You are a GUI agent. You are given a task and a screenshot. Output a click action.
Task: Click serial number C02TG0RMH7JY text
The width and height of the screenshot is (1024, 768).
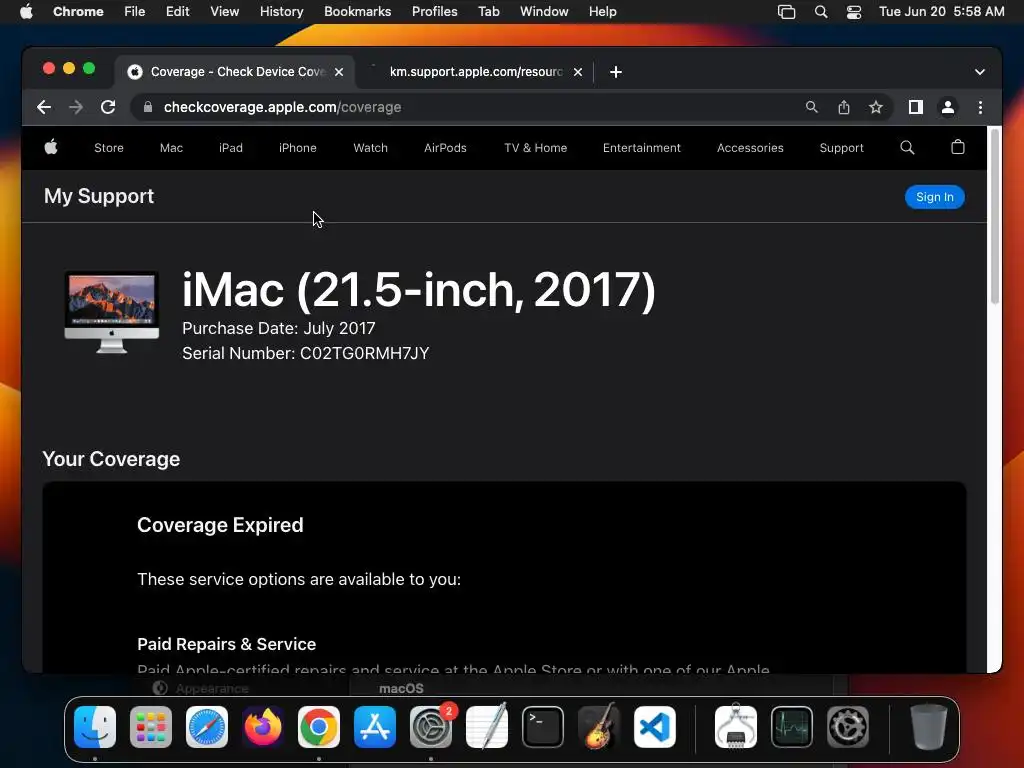[x=364, y=353]
